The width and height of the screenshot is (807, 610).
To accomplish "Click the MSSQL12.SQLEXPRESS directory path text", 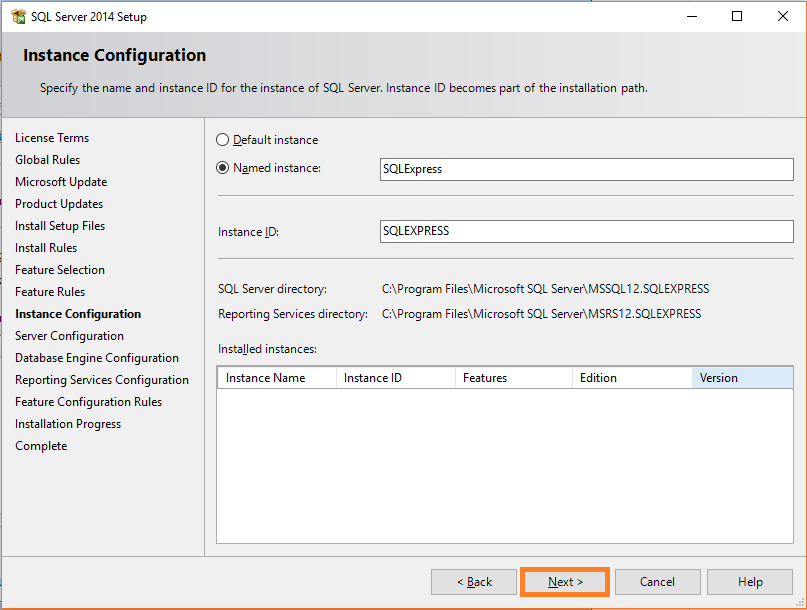I will 546,289.
